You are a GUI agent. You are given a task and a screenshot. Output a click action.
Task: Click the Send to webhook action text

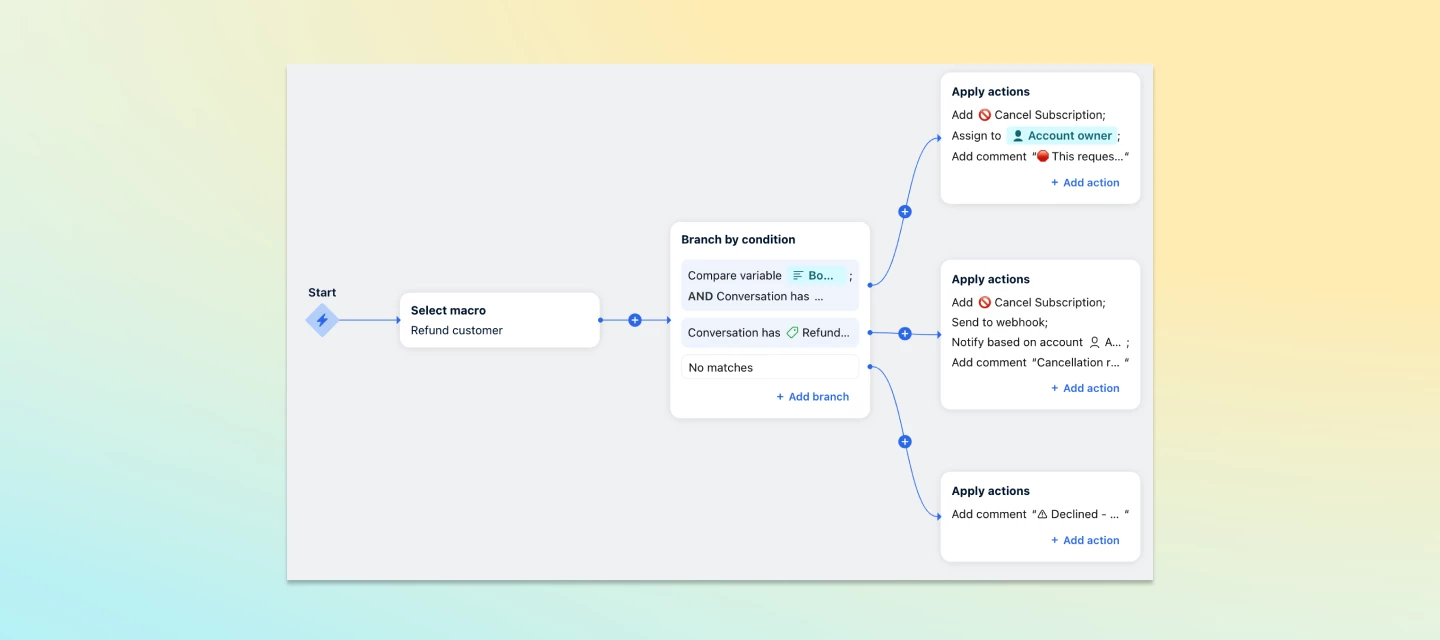coord(1000,322)
